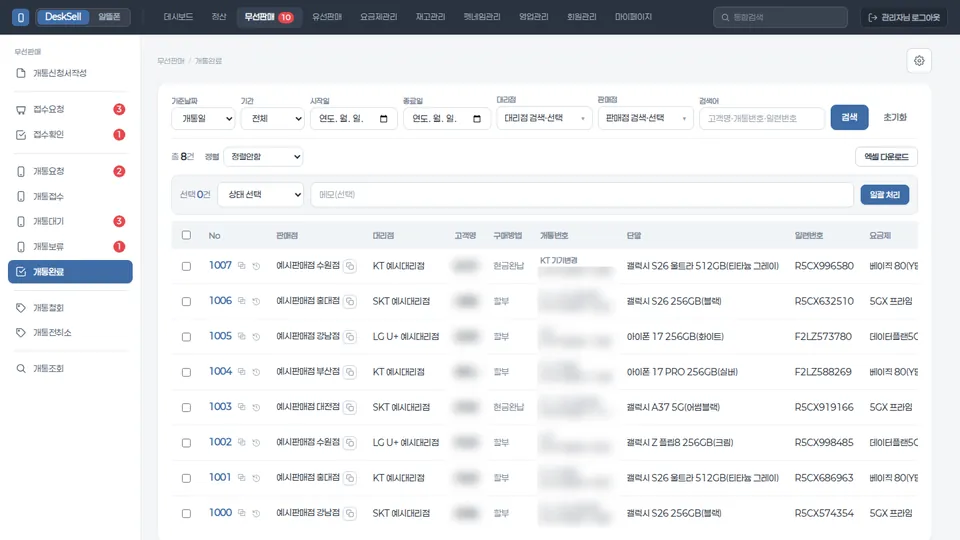Screen dimensions: 960x540
Task: Open 접수요청 in sidebar
Action: pos(70,109)
